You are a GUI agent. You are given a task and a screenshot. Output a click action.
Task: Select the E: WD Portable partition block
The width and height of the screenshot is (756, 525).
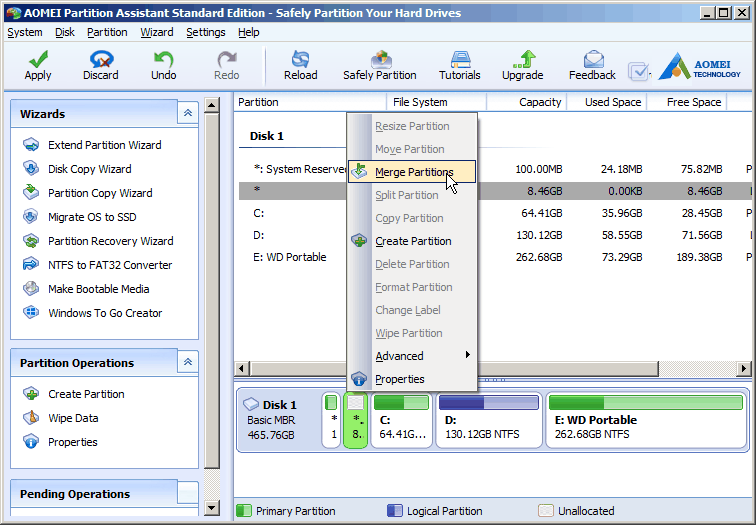tap(646, 420)
